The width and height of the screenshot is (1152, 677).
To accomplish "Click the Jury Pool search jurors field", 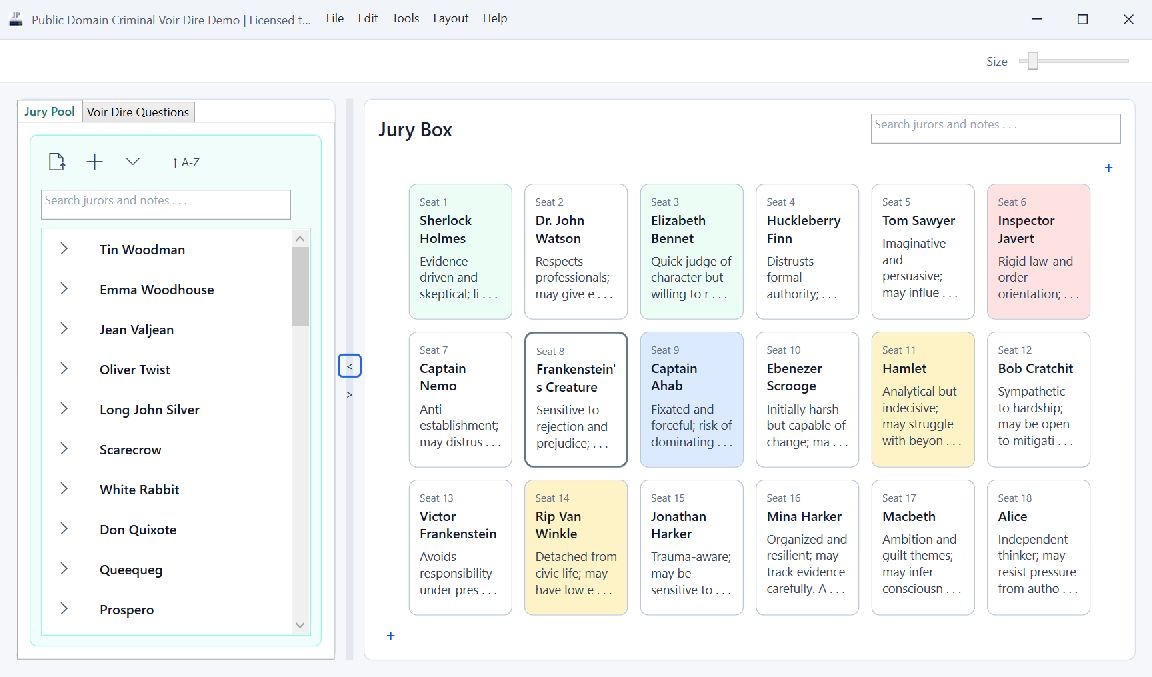I will pos(166,204).
